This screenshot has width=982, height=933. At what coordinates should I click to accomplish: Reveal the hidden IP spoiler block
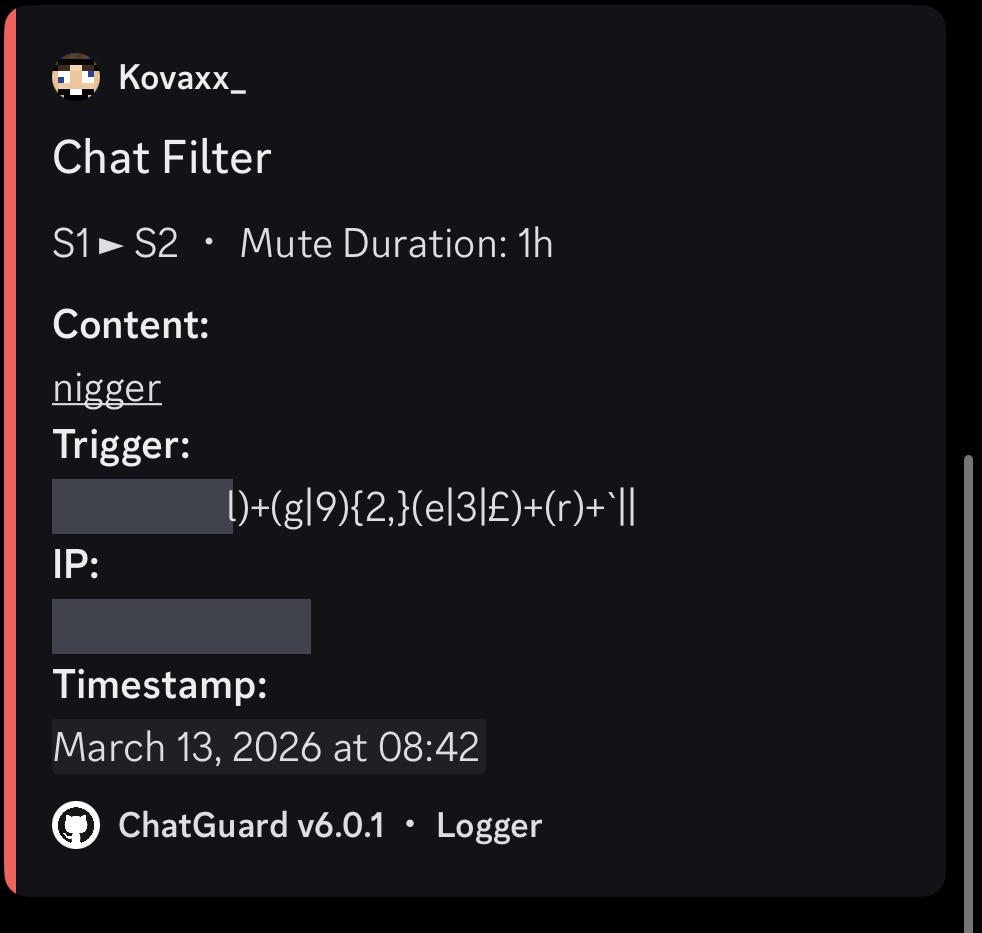coord(181,626)
